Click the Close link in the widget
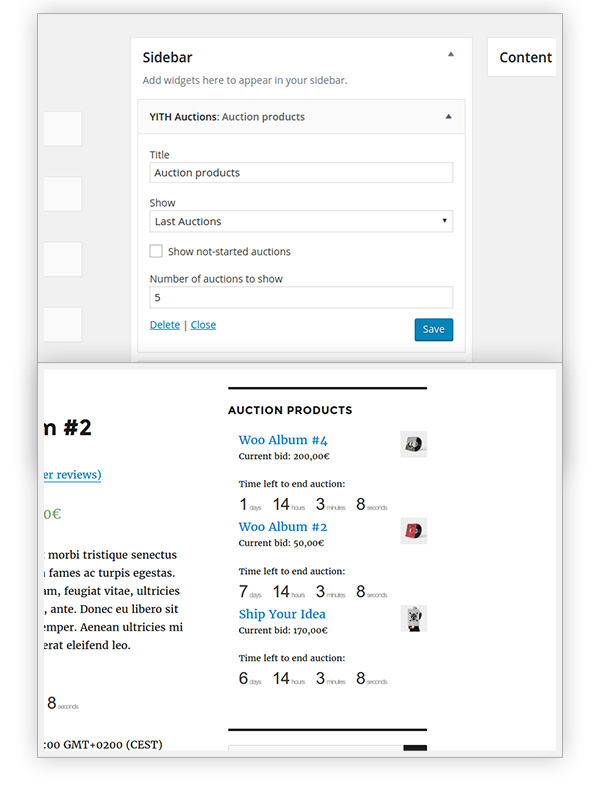The image size is (600, 786). click(x=203, y=325)
